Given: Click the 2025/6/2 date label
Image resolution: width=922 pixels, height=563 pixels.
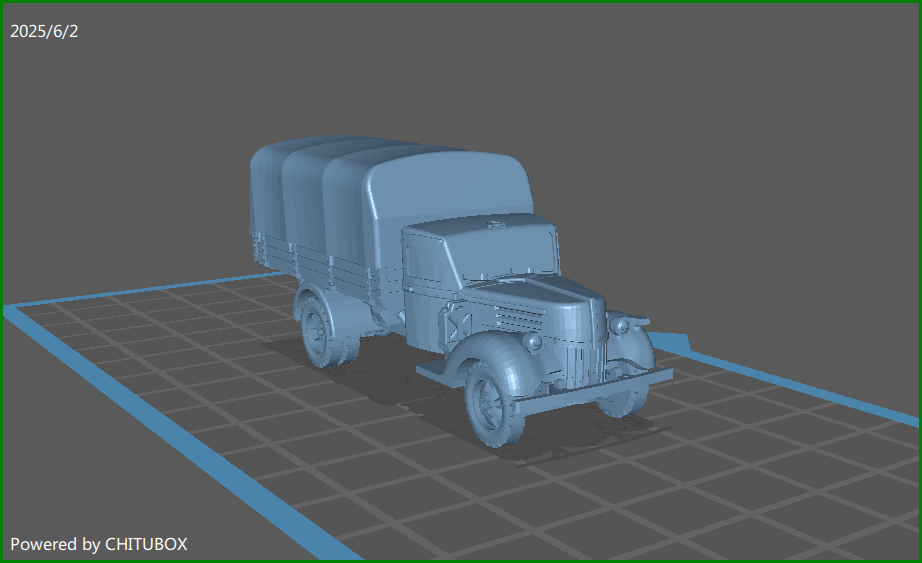Looking at the screenshot, I should (x=44, y=31).
